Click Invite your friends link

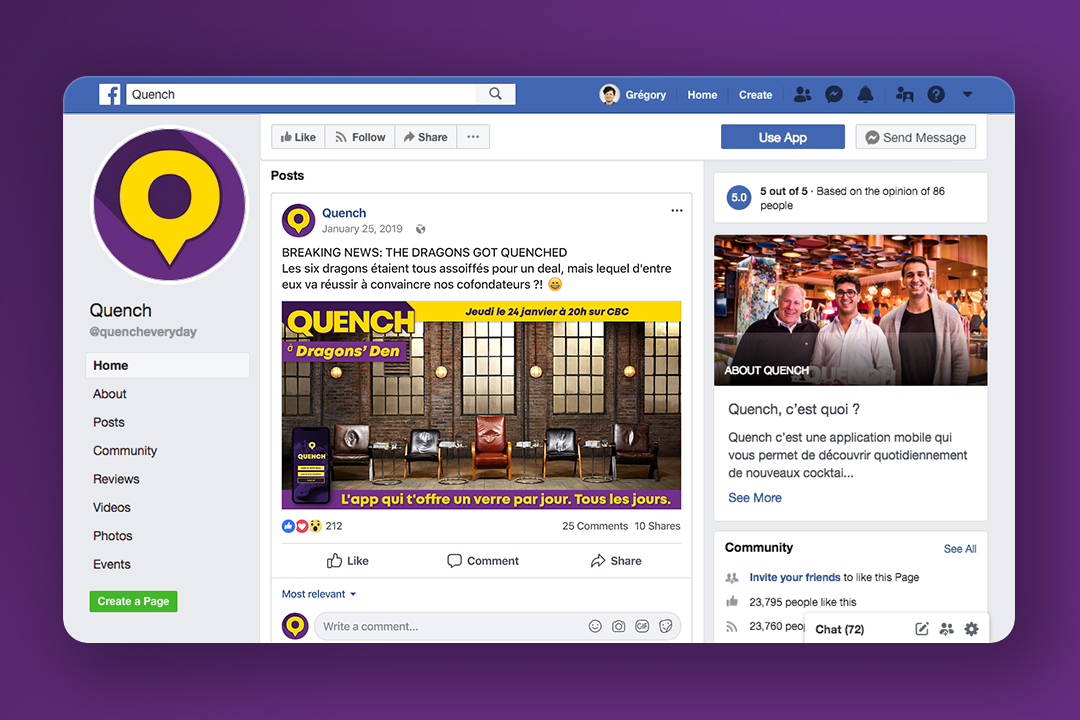pos(795,577)
